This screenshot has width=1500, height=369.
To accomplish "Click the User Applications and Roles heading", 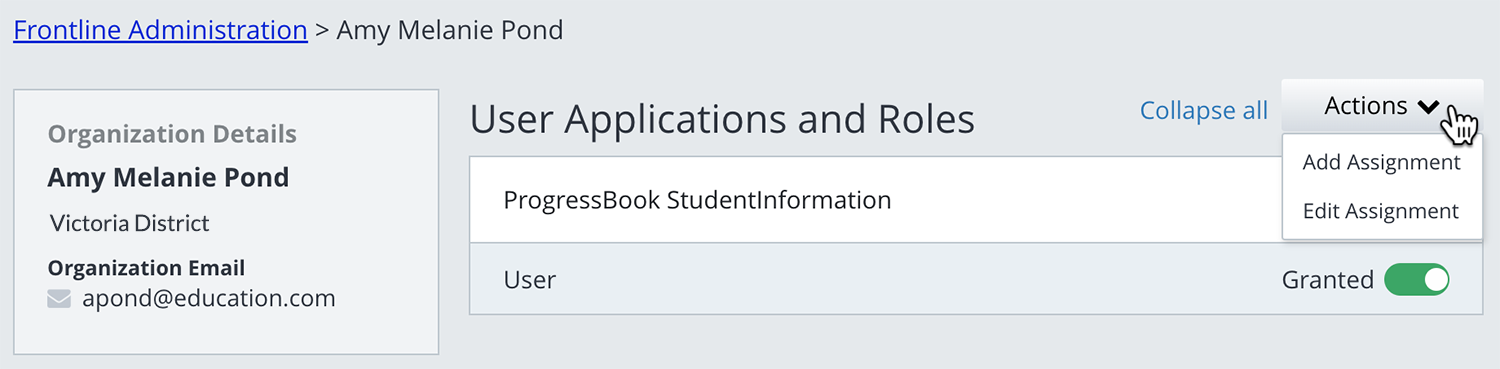I will (722, 119).
